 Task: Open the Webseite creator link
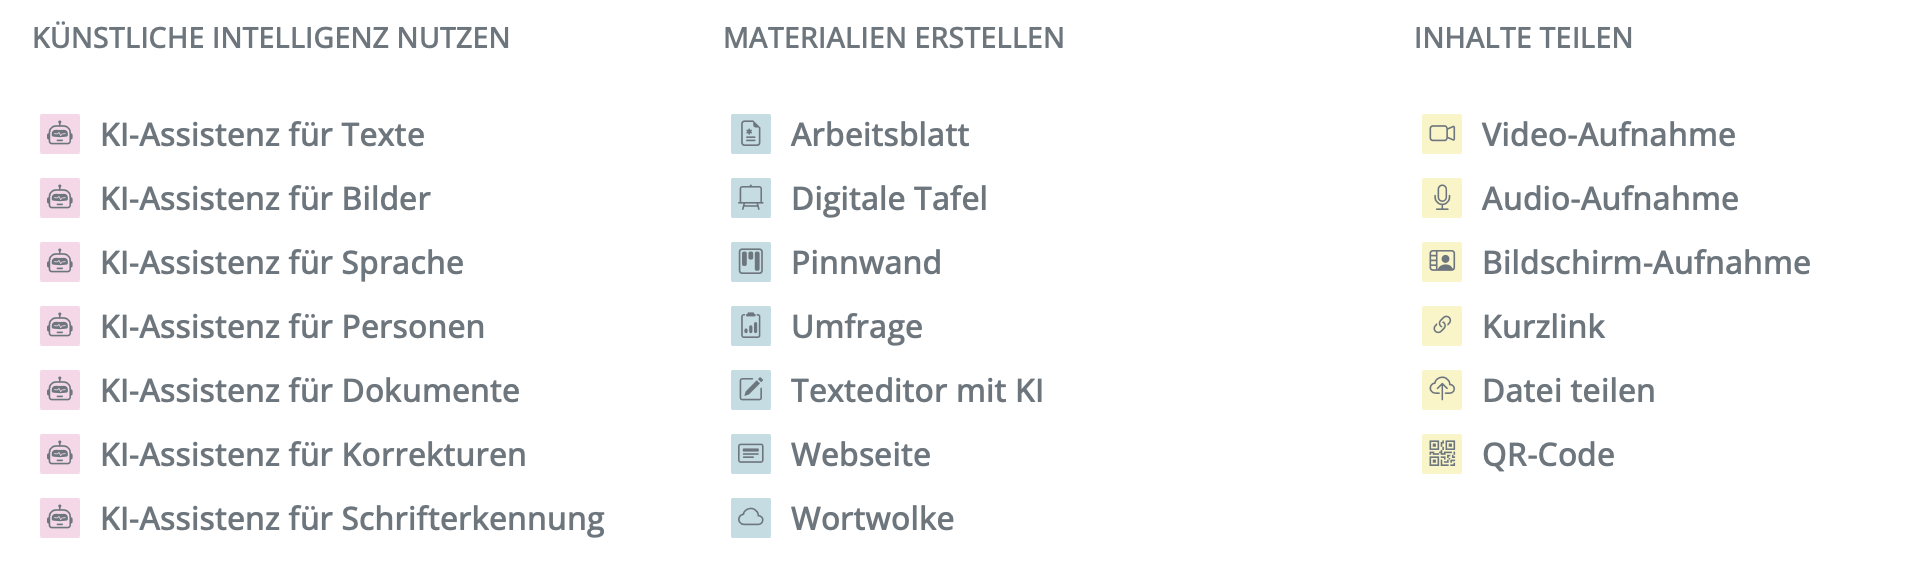coord(860,454)
